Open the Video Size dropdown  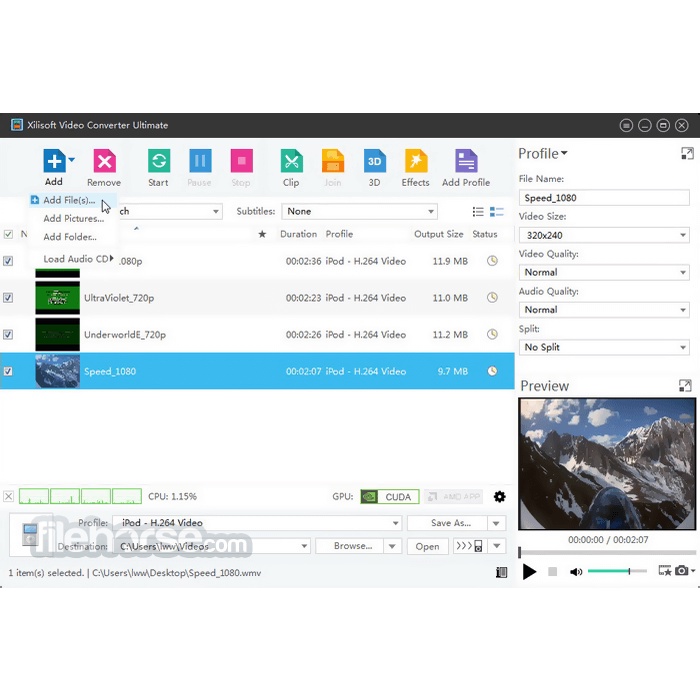(604, 236)
